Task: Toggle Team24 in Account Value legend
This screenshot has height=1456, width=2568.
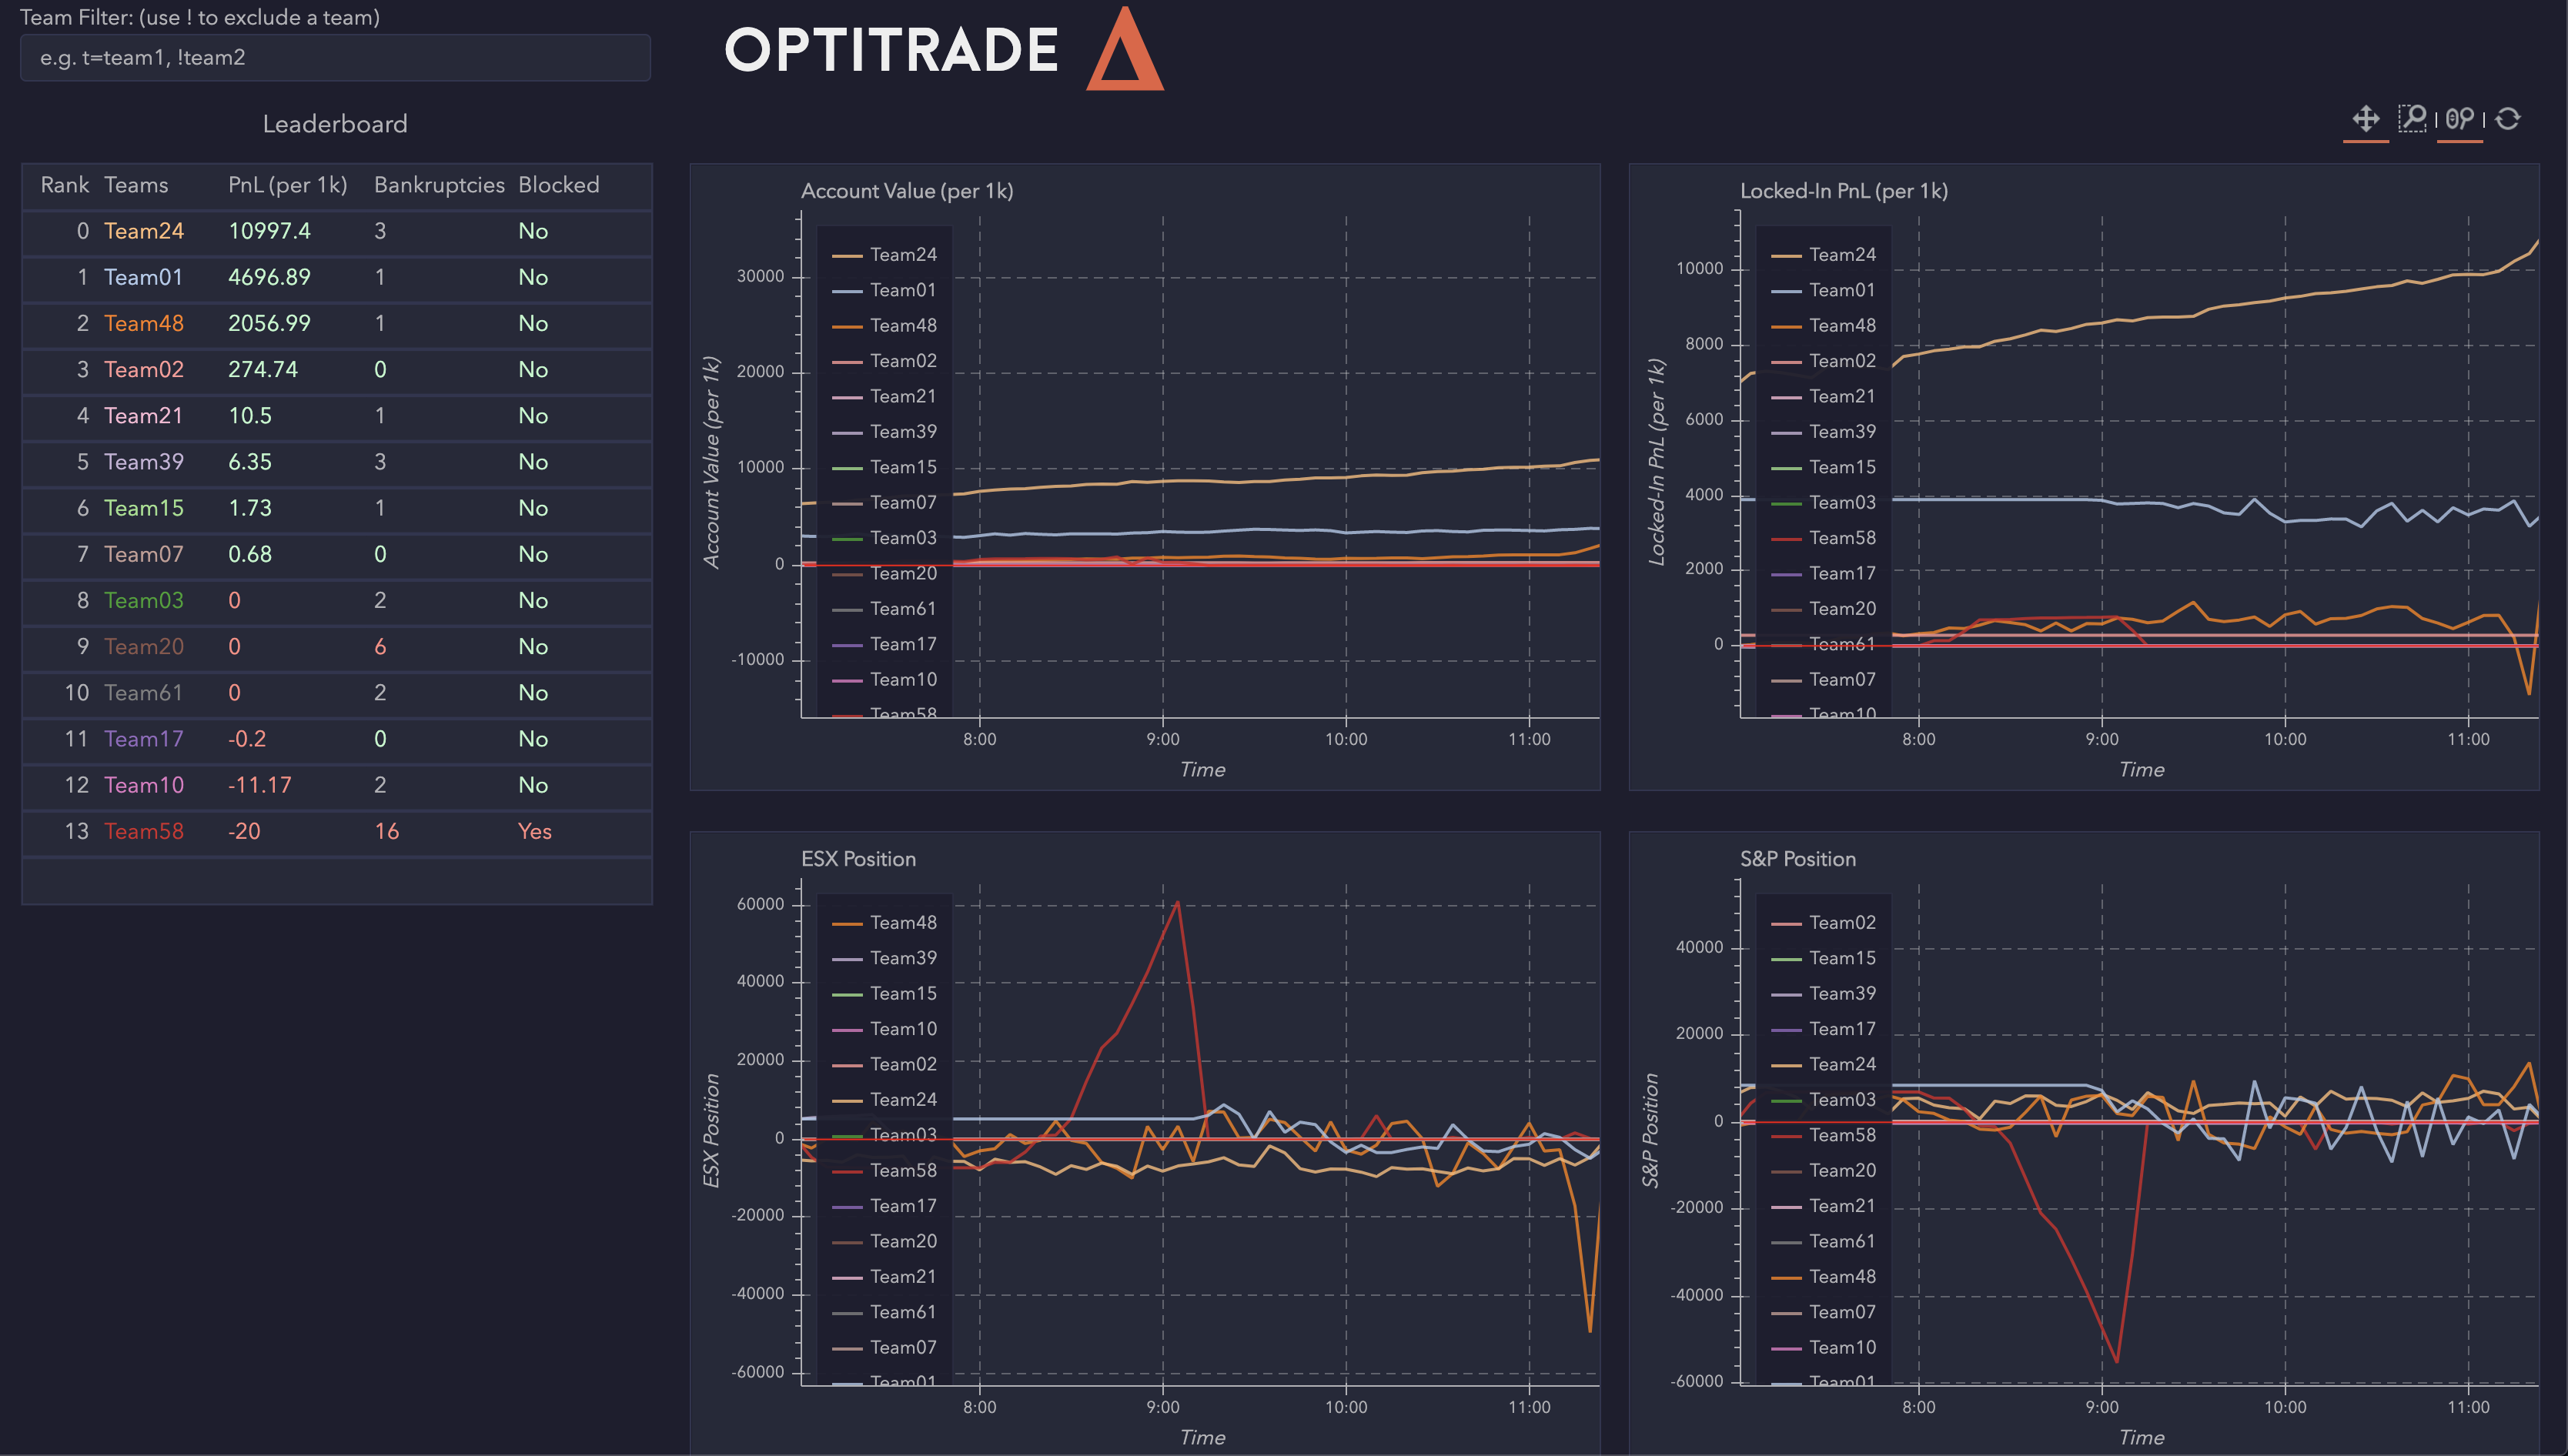Action: [x=902, y=255]
